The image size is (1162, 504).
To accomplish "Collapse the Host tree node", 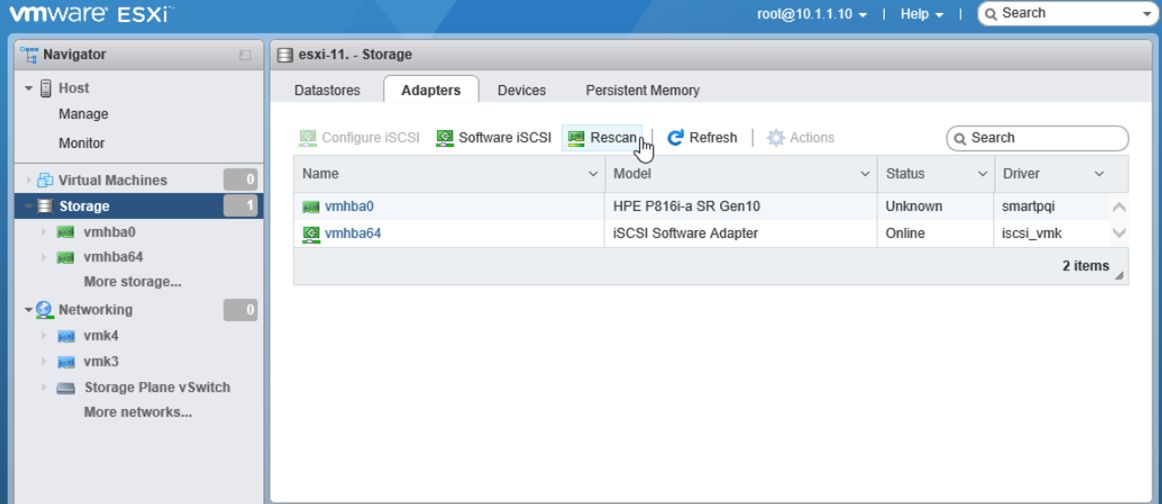I will [29, 89].
